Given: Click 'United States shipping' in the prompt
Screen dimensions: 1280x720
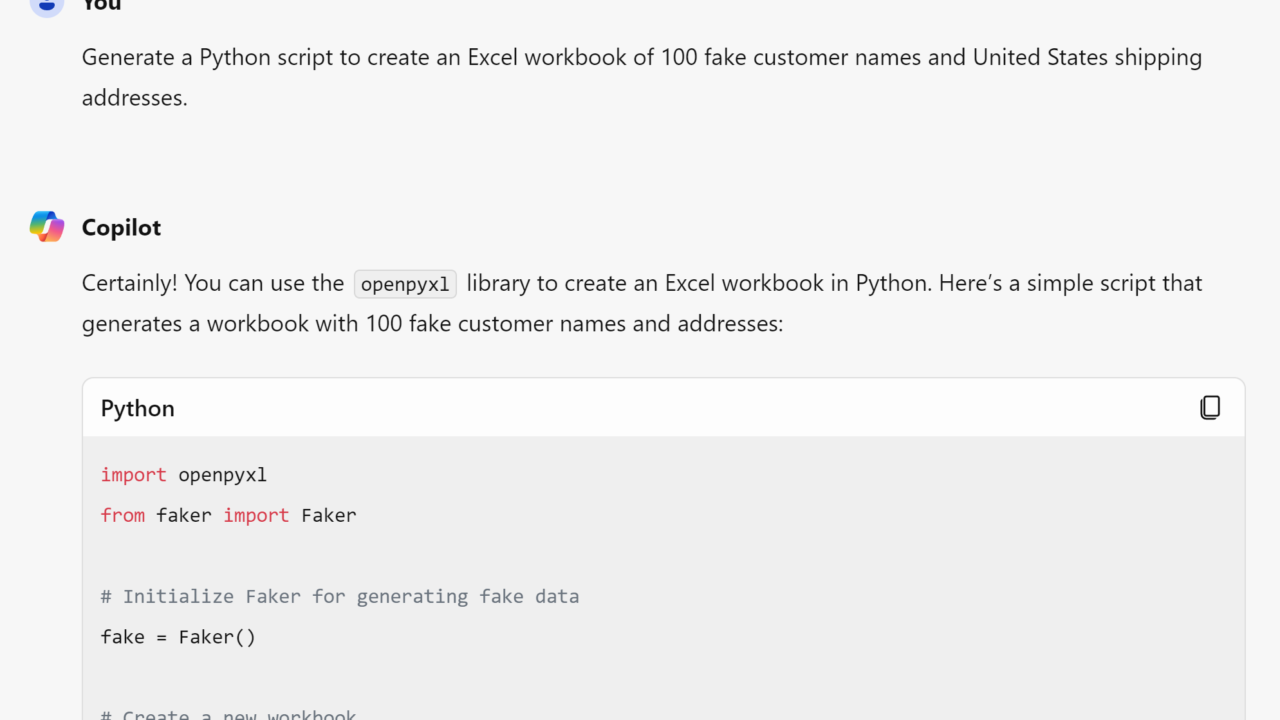Looking at the screenshot, I should pyautogui.click(x=1087, y=58).
